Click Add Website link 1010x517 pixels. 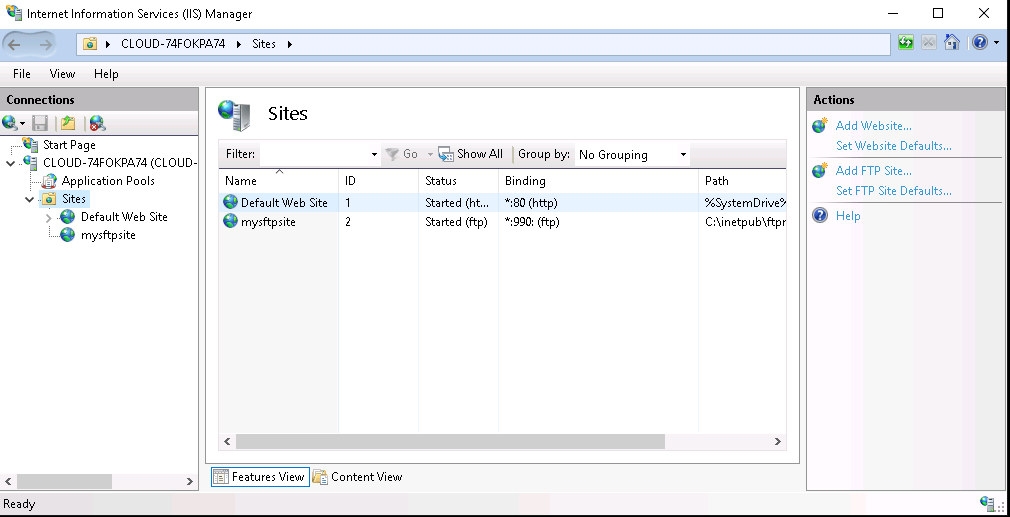873,126
